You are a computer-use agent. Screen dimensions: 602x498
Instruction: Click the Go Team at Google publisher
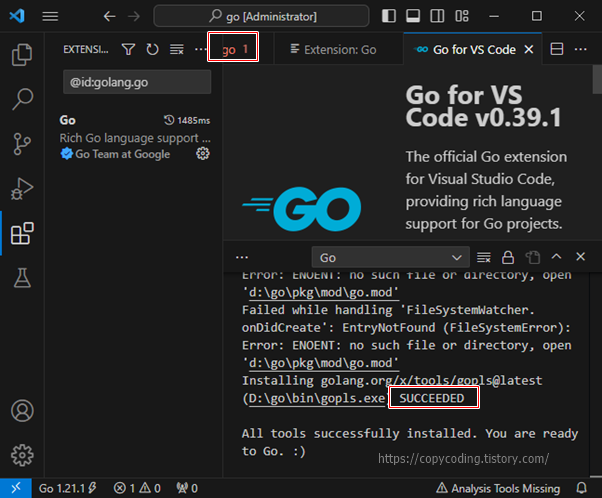click(122, 154)
